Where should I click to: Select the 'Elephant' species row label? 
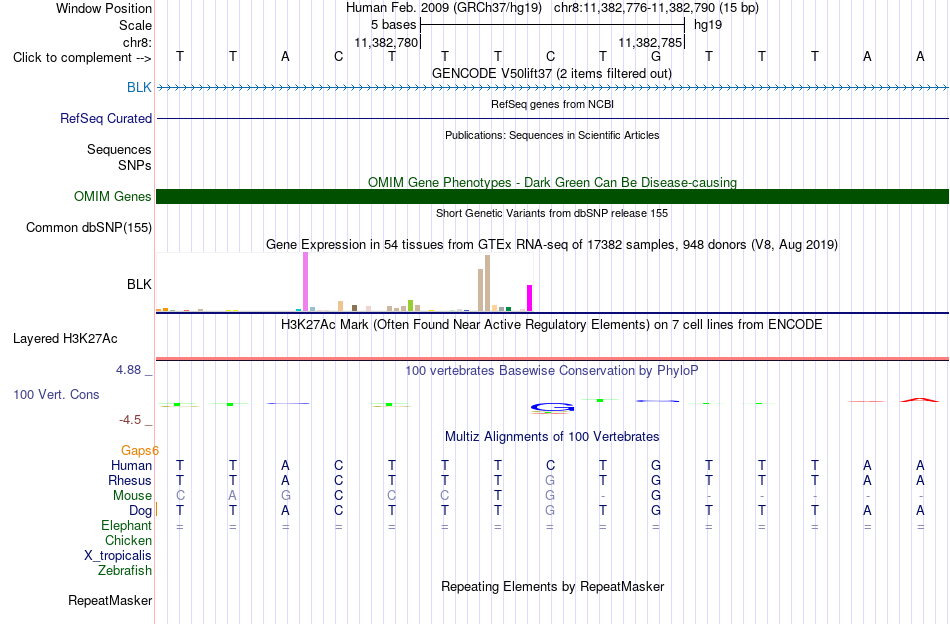click(126, 525)
